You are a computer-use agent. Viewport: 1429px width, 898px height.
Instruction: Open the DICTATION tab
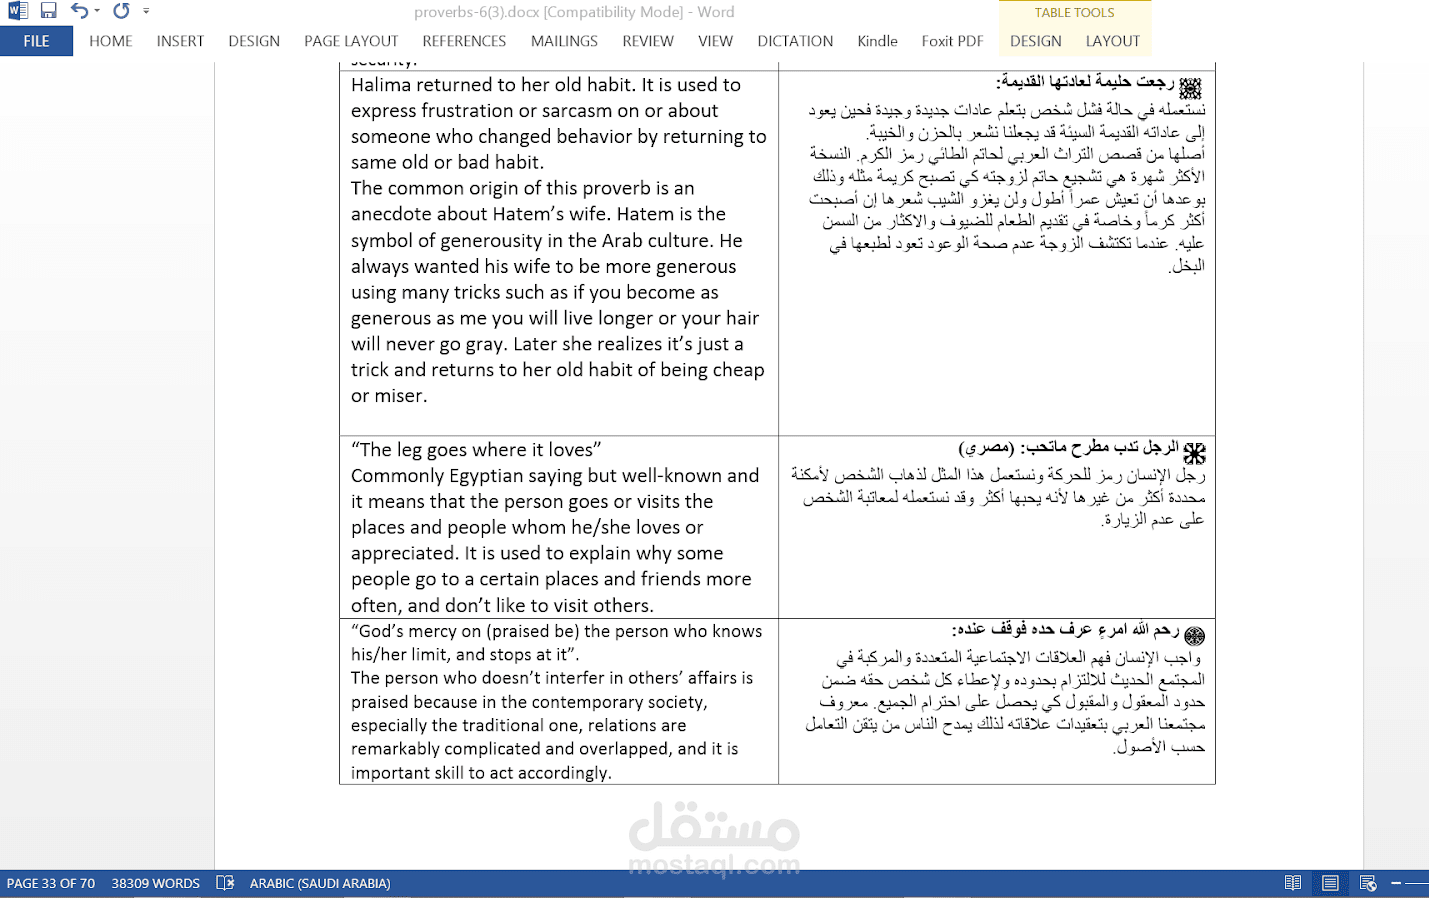[795, 41]
